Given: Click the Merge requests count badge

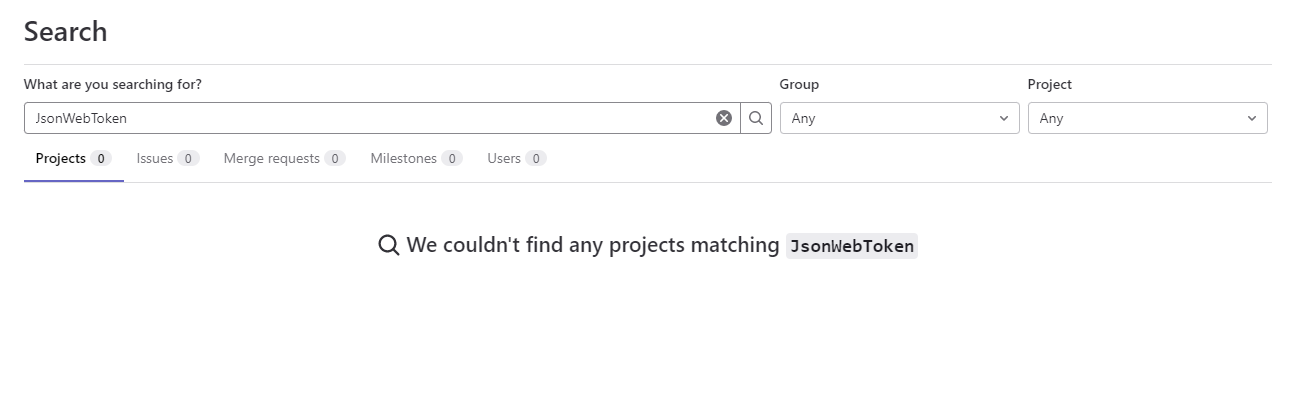Looking at the screenshot, I should pyautogui.click(x=335, y=159).
